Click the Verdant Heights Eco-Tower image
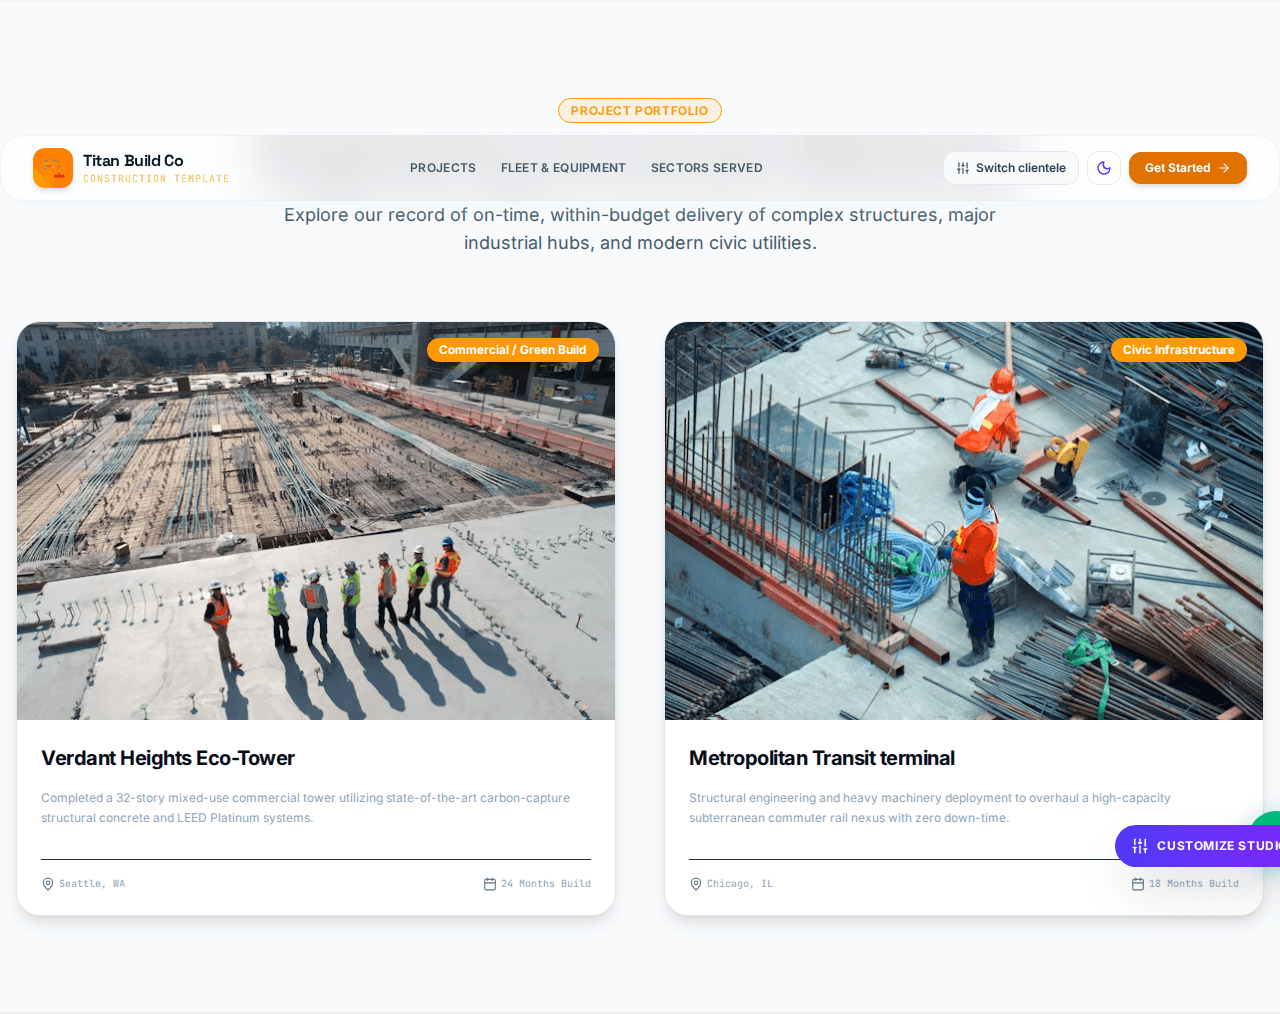1280x1014 pixels. click(x=316, y=521)
